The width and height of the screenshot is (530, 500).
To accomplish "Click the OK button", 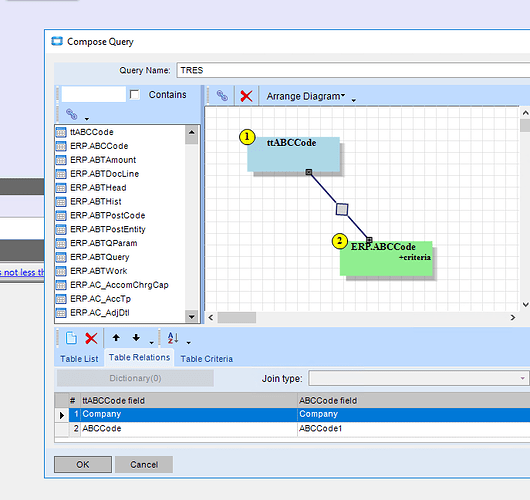I will [83, 465].
